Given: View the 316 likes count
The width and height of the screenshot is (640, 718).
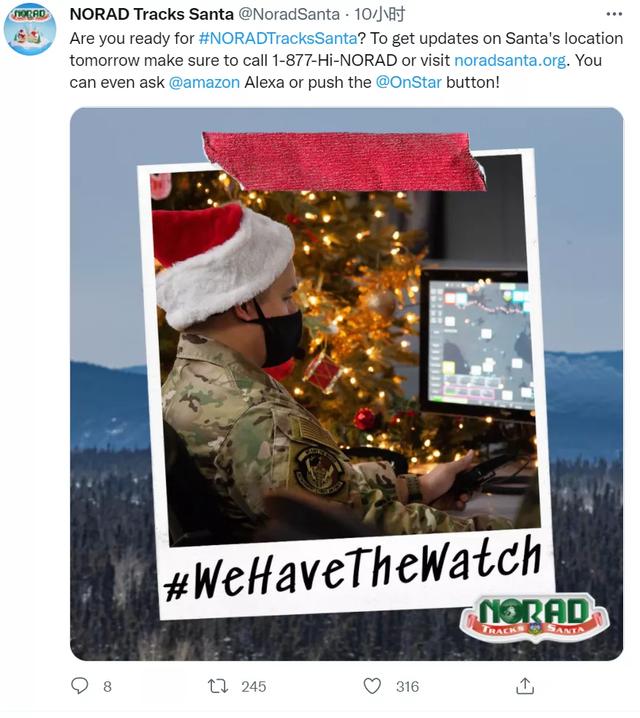Looking at the screenshot, I should point(407,686).
